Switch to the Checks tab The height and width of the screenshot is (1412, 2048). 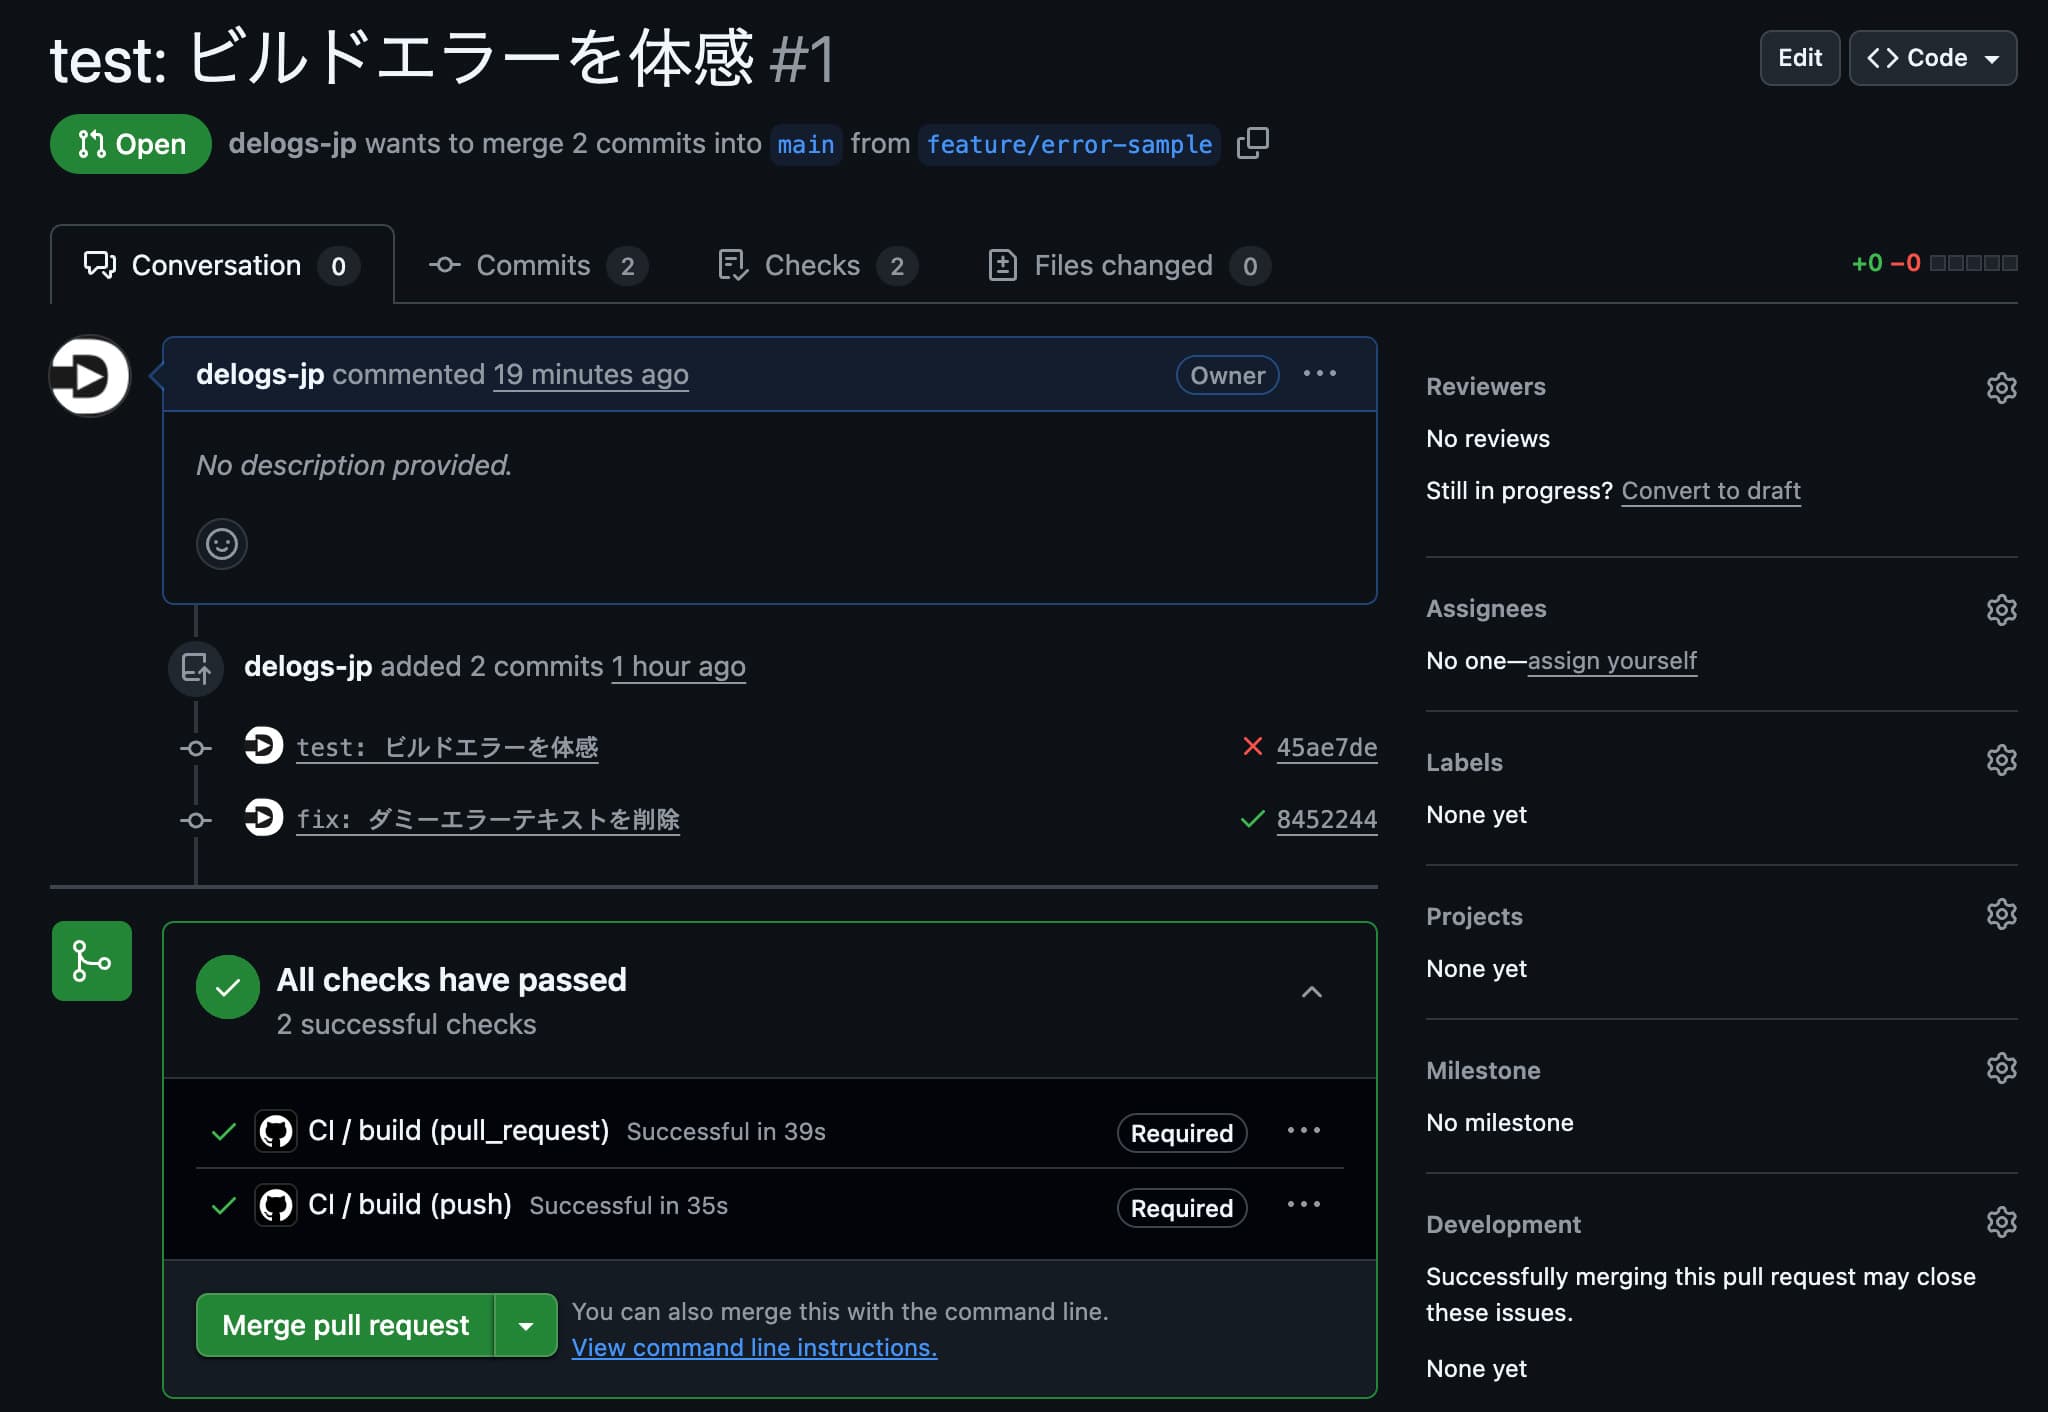(817, 265)
